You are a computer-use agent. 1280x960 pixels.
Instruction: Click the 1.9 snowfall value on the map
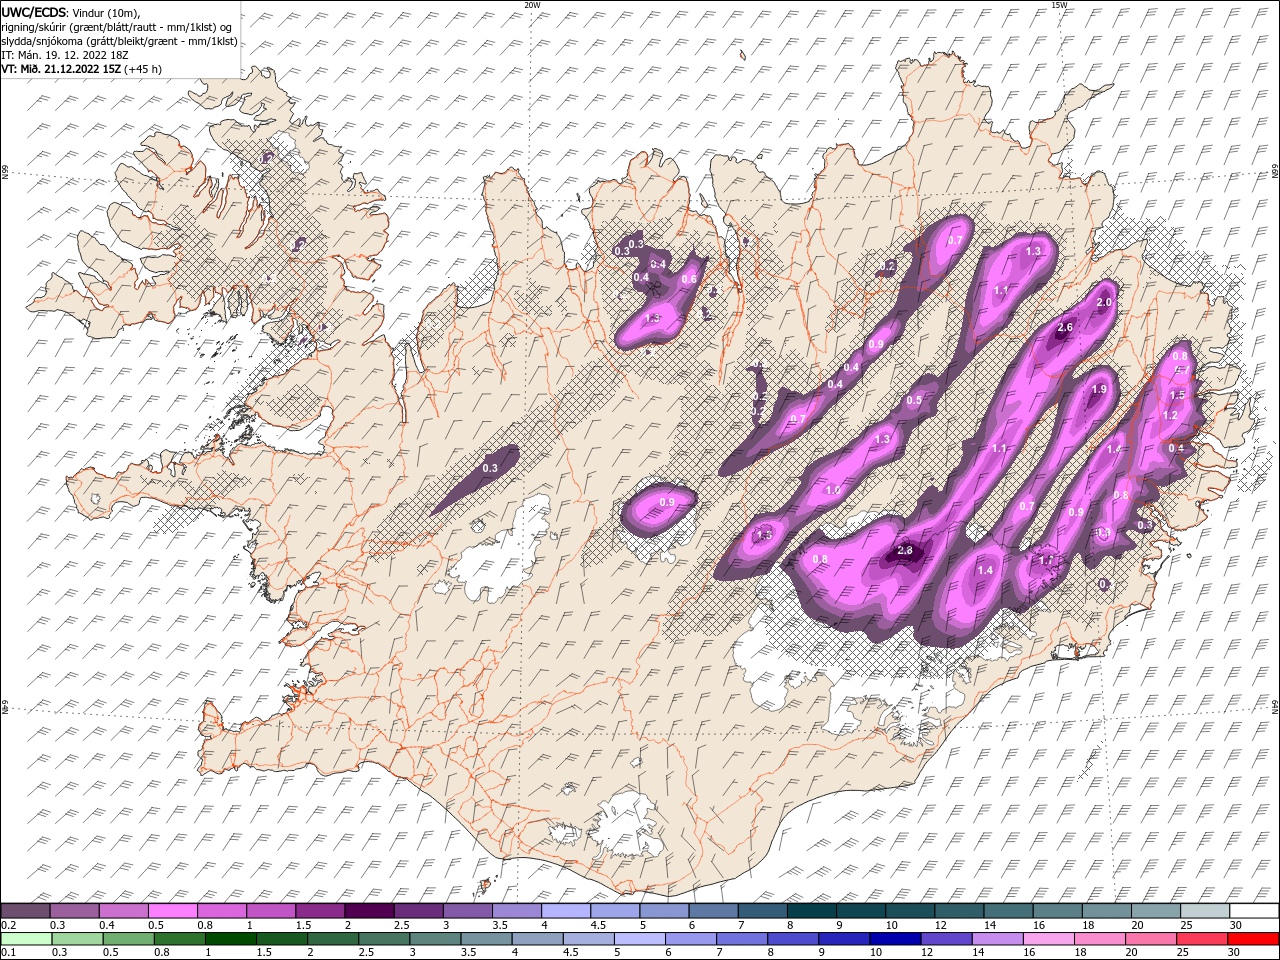(1099, 390)
